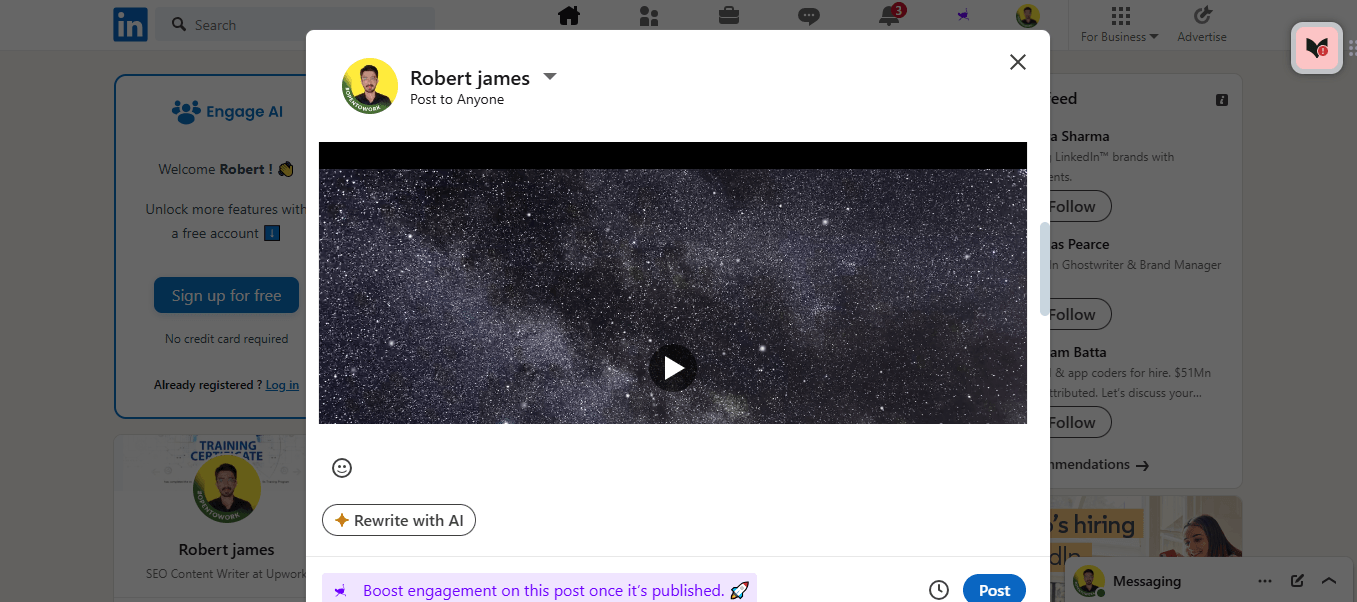Open the emoji picker in the post composer

click(x=342, y=468)
